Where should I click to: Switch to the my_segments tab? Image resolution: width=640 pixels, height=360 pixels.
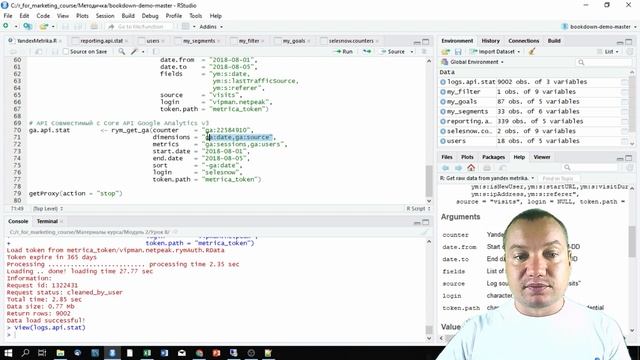point(199,41)
